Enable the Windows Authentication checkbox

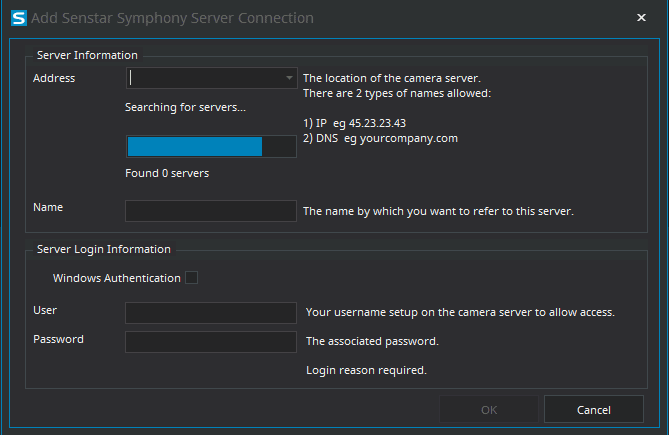[192, 278]
